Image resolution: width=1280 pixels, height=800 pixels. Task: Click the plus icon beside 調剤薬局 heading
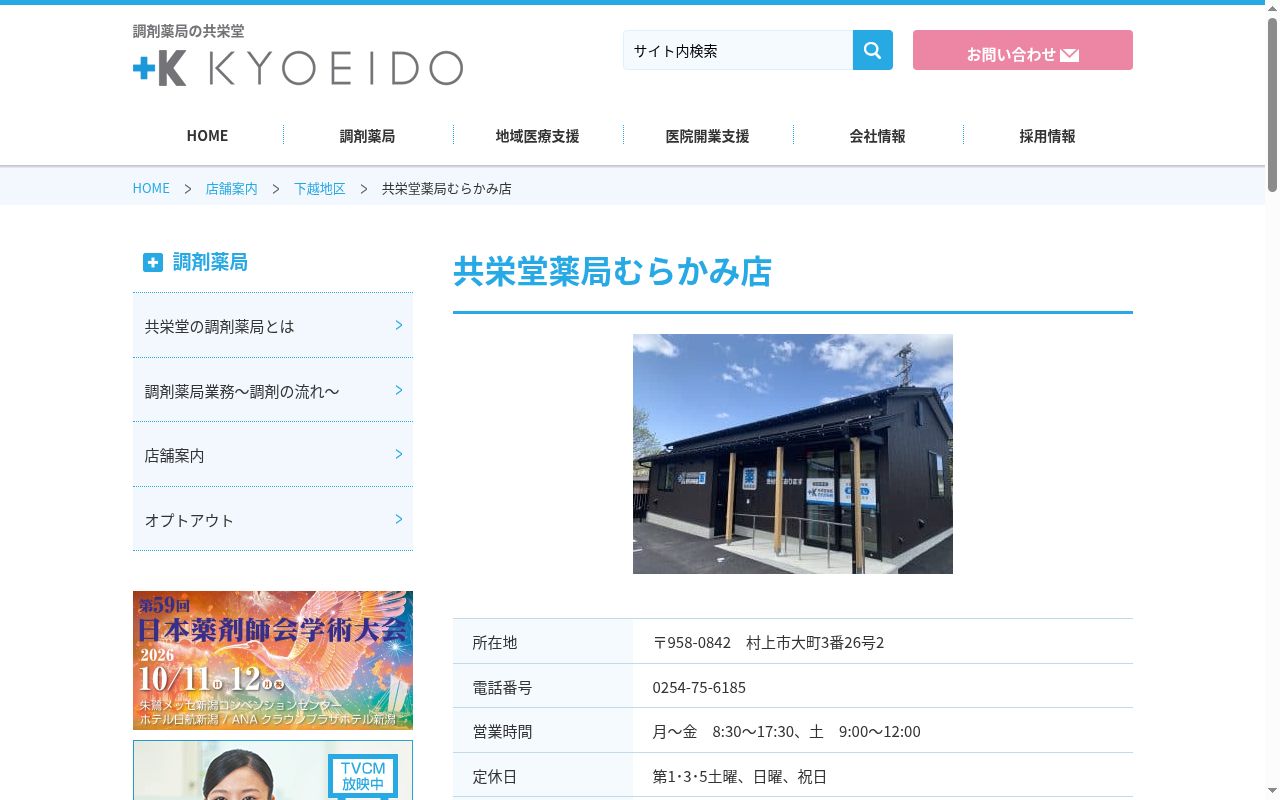152,262
